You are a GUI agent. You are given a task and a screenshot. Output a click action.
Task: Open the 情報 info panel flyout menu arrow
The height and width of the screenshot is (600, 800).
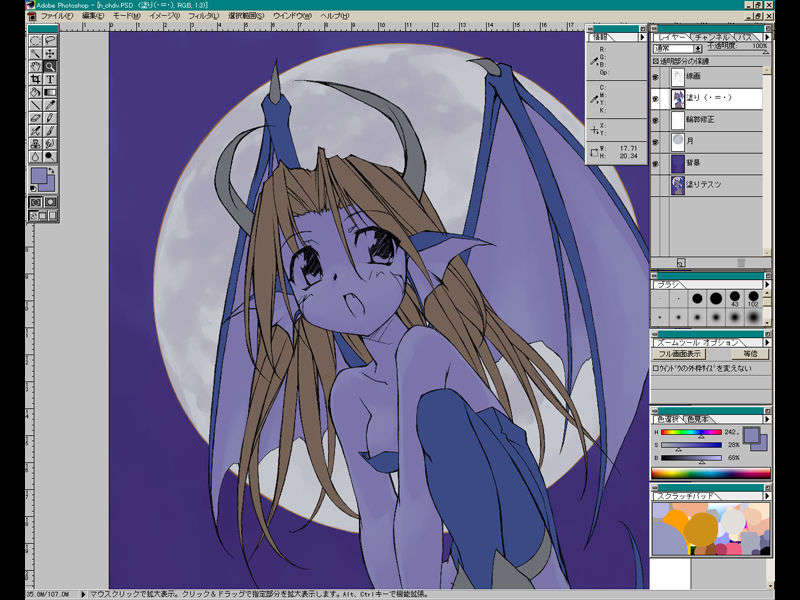pyautogui.click(x=642, y=37)
